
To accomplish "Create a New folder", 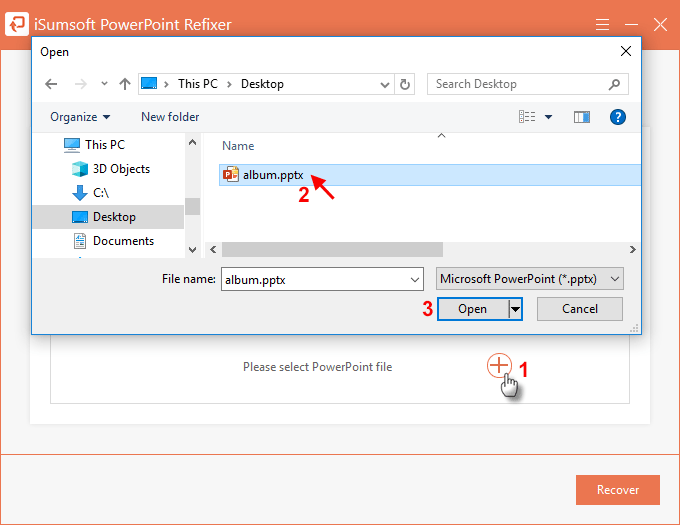I will pos(170,117).
